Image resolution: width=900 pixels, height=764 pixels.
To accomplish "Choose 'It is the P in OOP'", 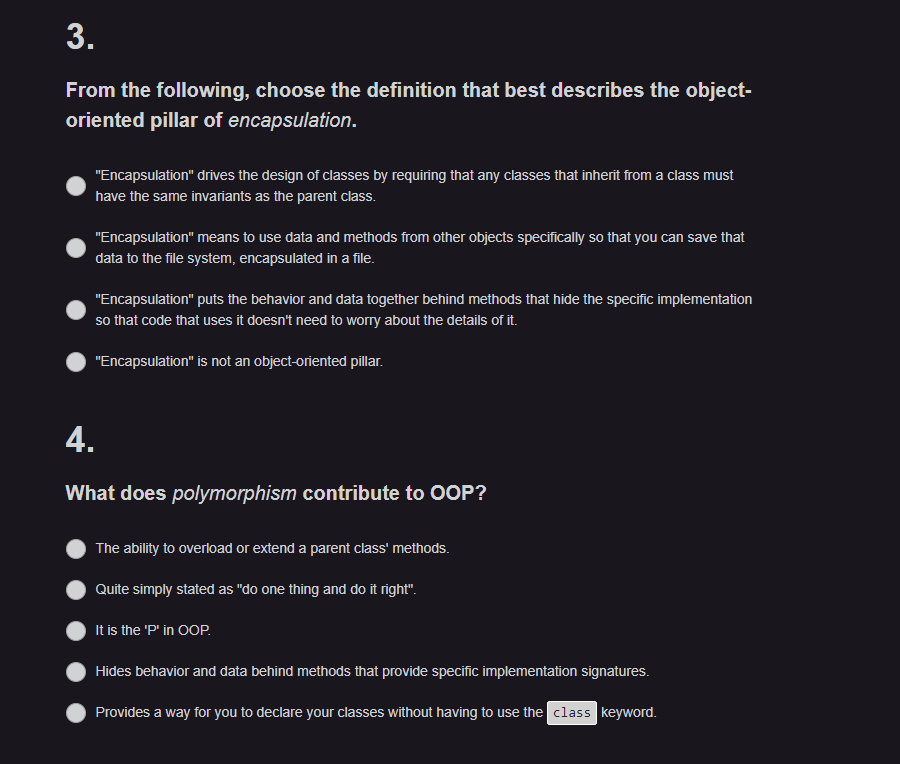I will 75,630.
